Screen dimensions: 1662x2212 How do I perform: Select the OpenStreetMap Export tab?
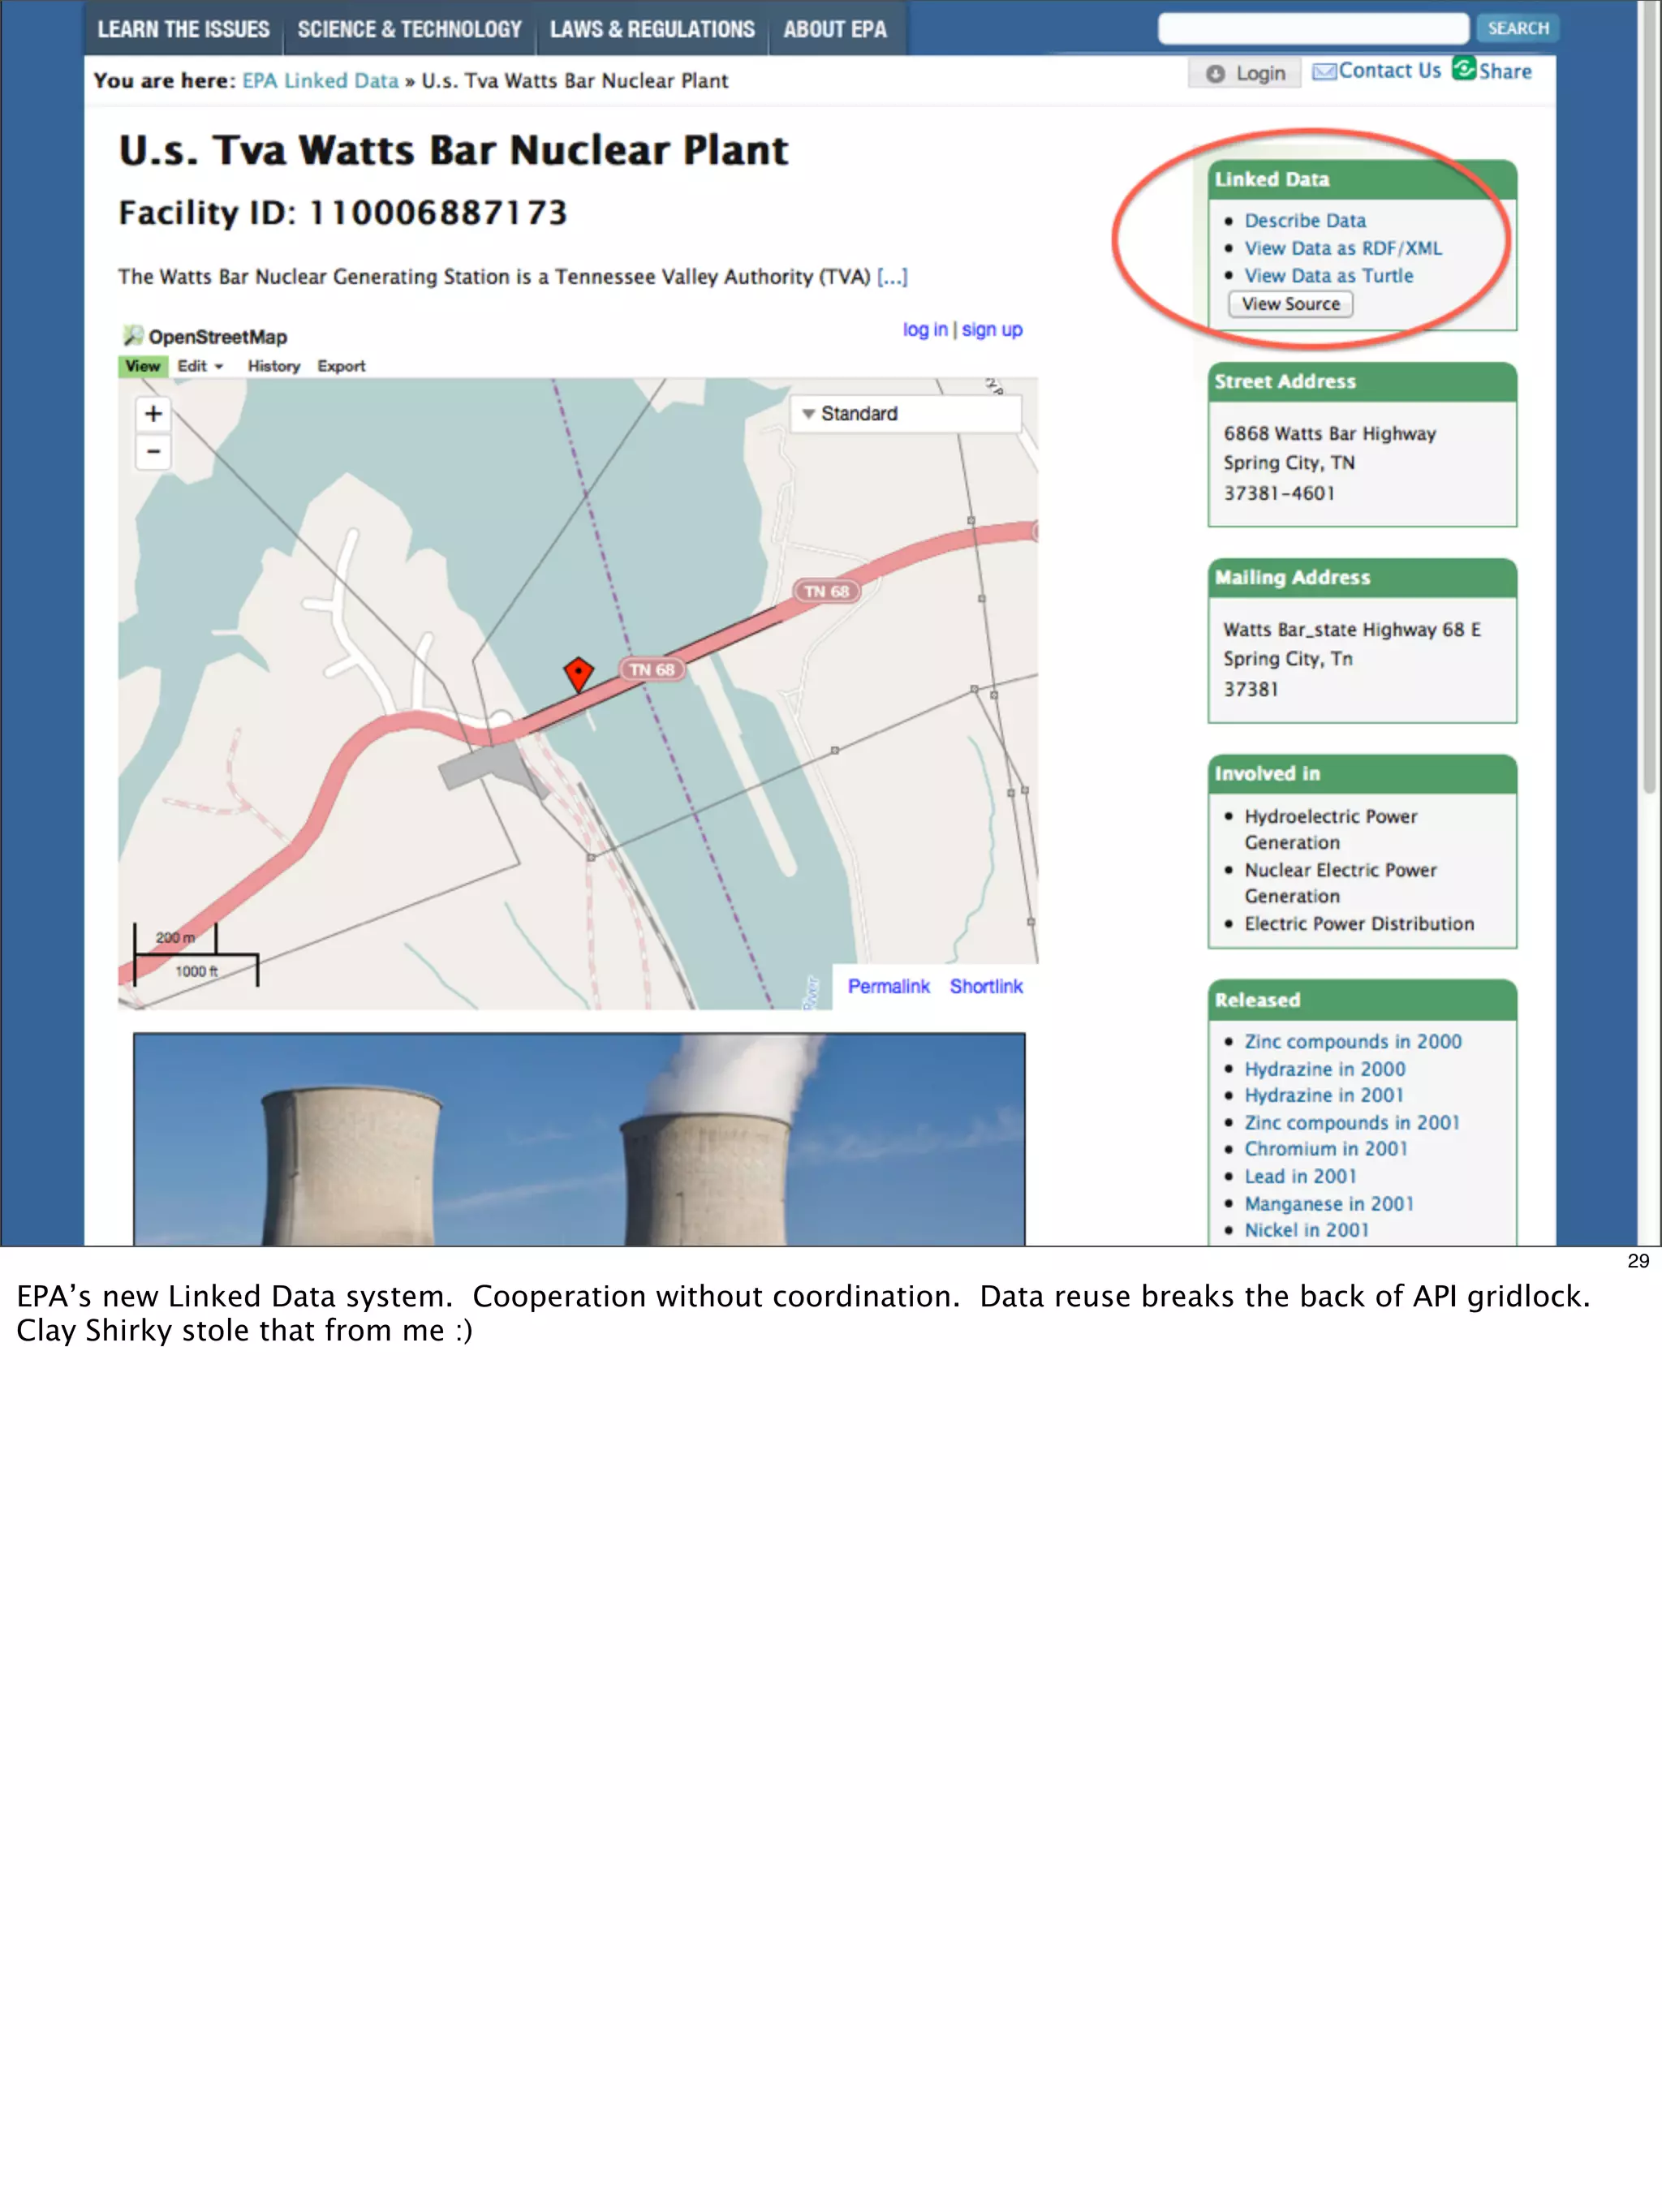point(341,366)
